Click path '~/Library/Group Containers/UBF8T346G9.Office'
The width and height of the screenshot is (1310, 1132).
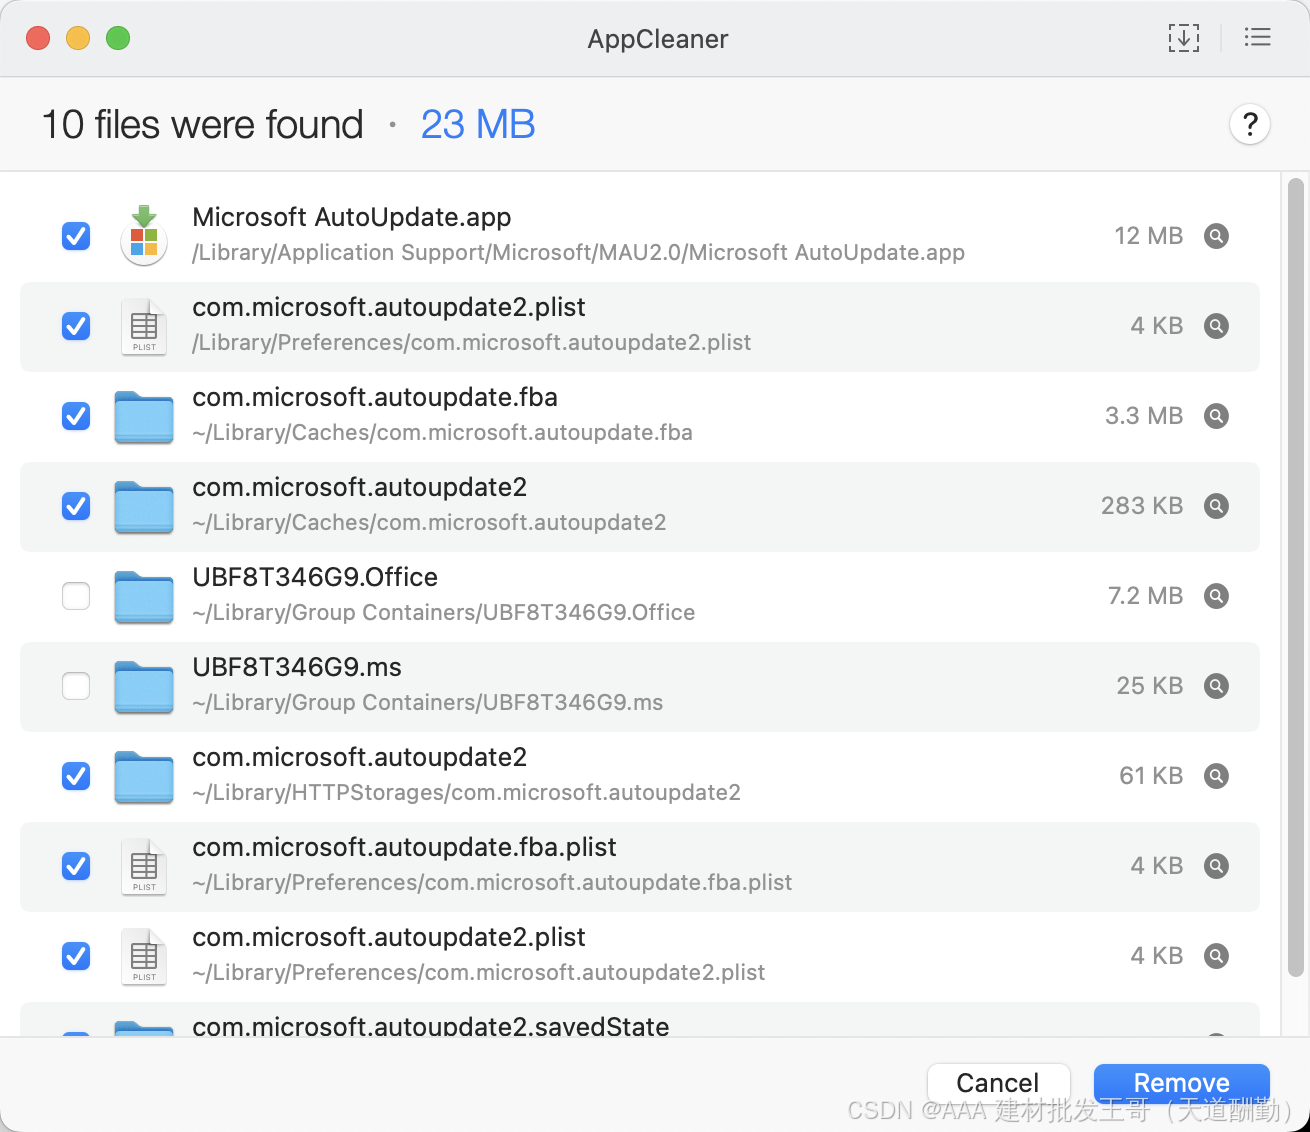click(x=444, y=612)
